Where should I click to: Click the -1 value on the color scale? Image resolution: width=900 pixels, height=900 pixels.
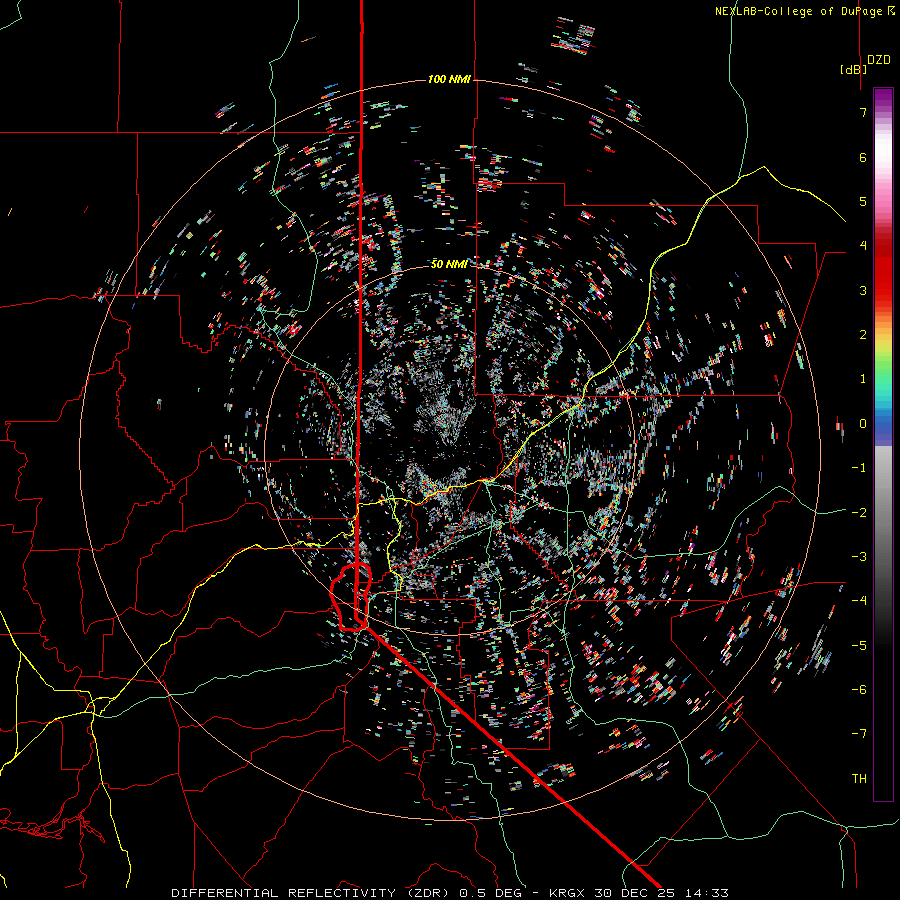[859, 468]
